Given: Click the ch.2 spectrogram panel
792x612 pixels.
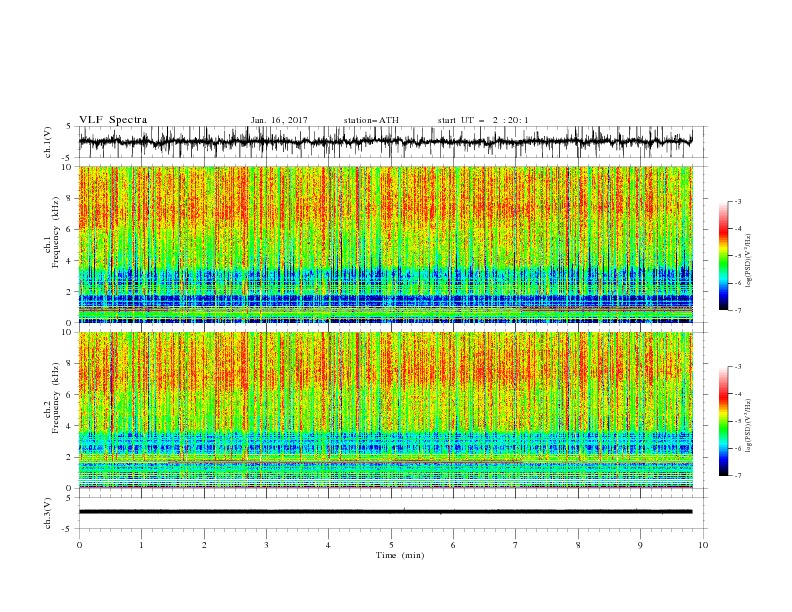Looking at the screenshot, I should click(x=386, y=410).
